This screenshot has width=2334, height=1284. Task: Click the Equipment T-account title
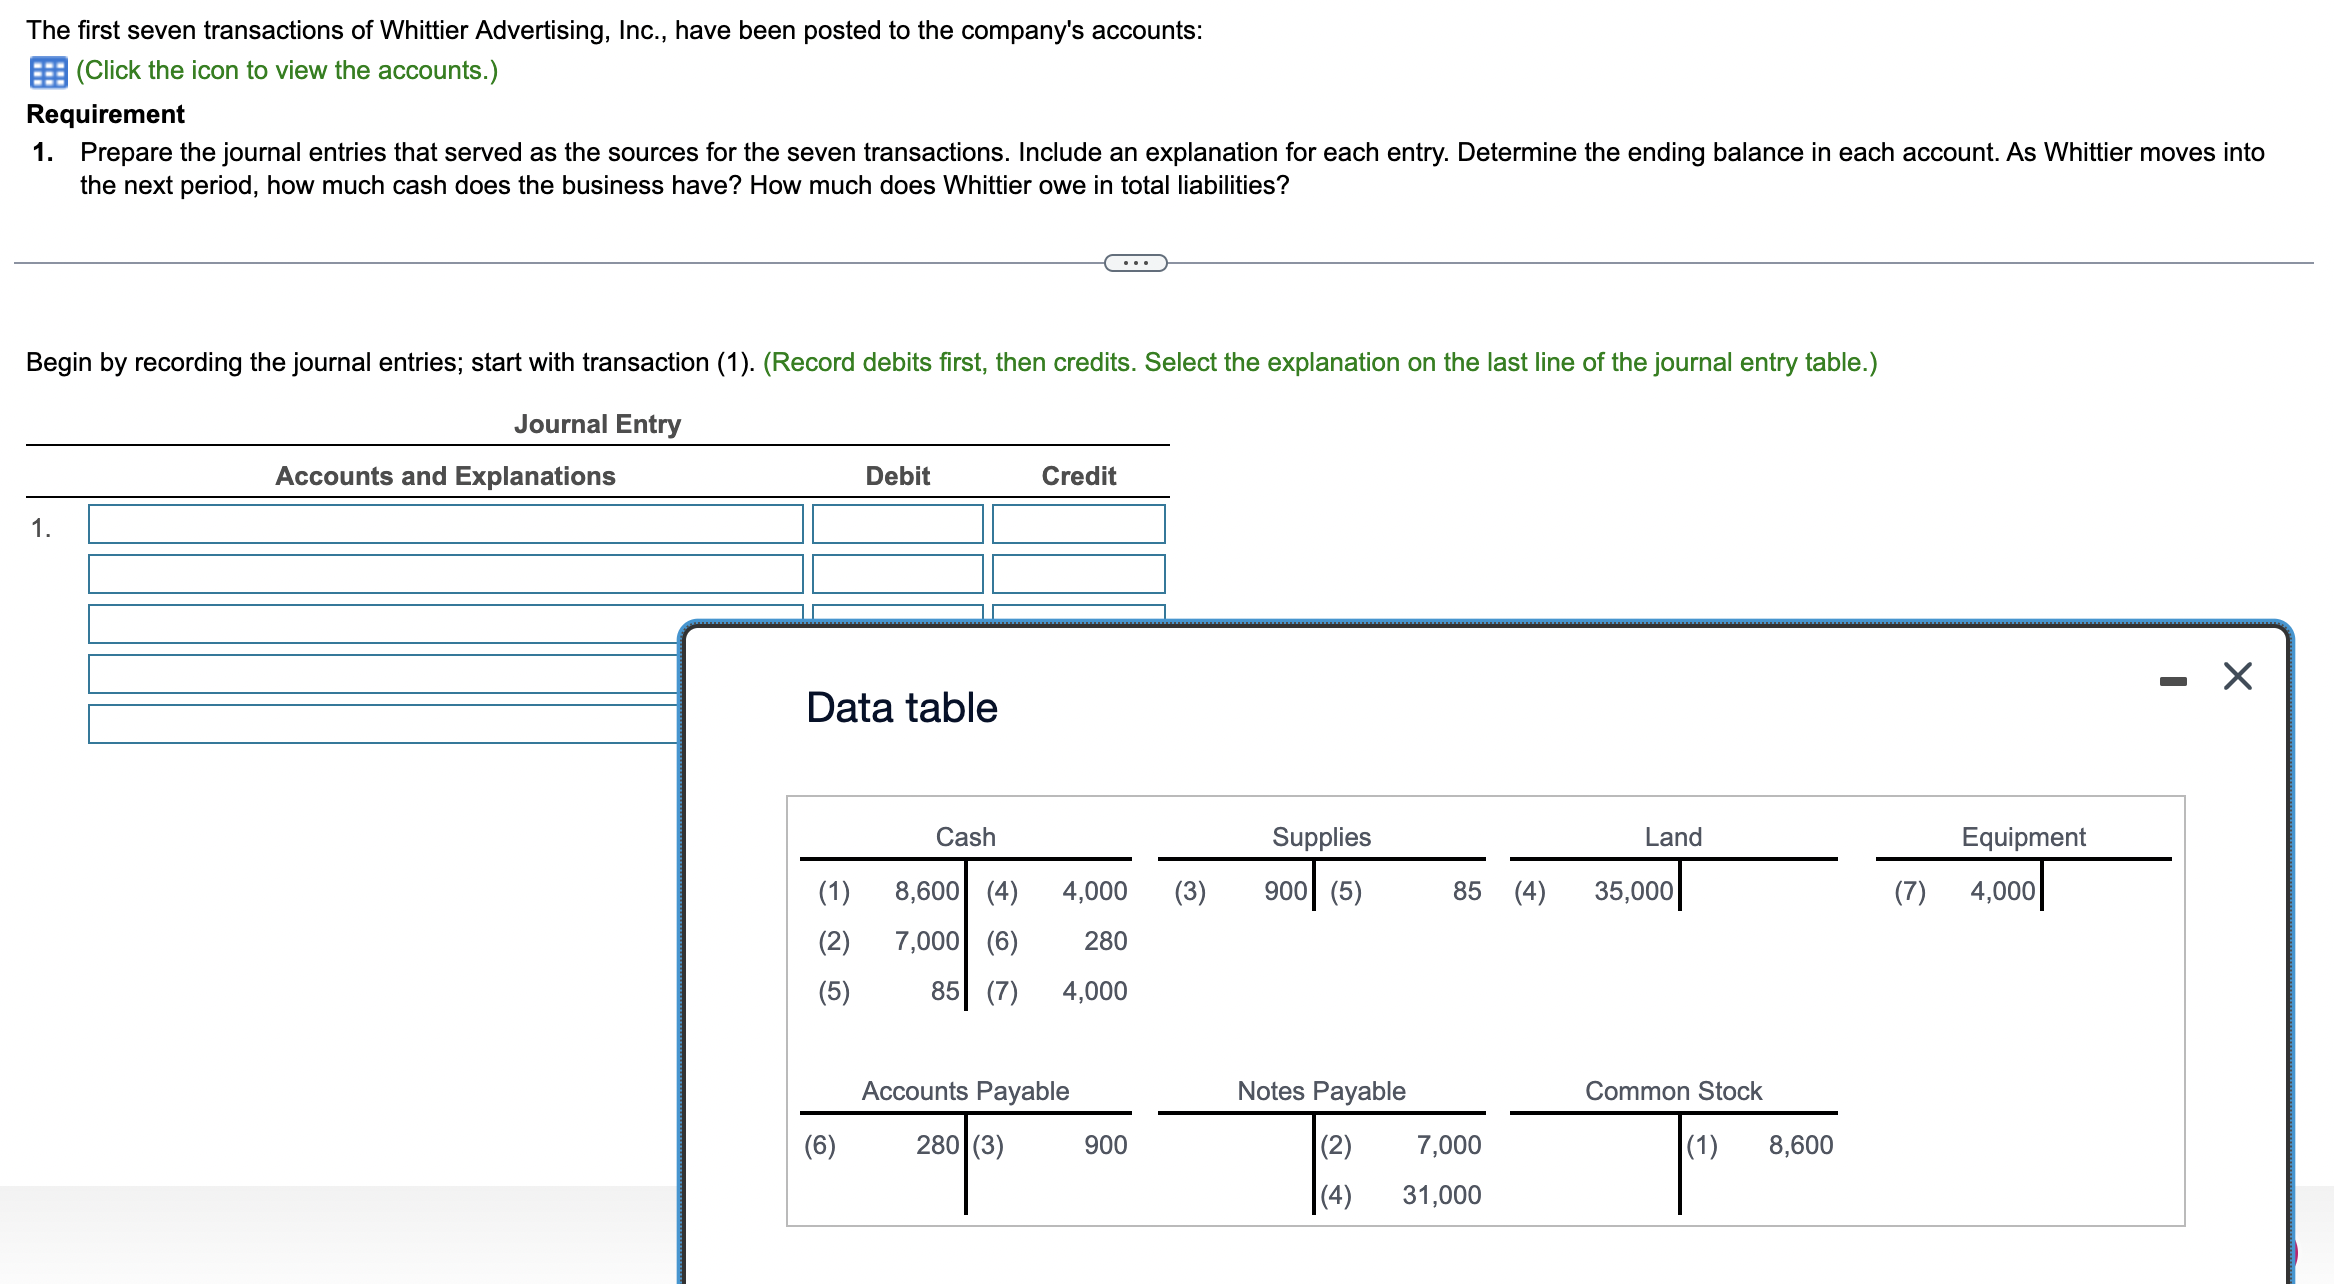tap(2022, 837)
